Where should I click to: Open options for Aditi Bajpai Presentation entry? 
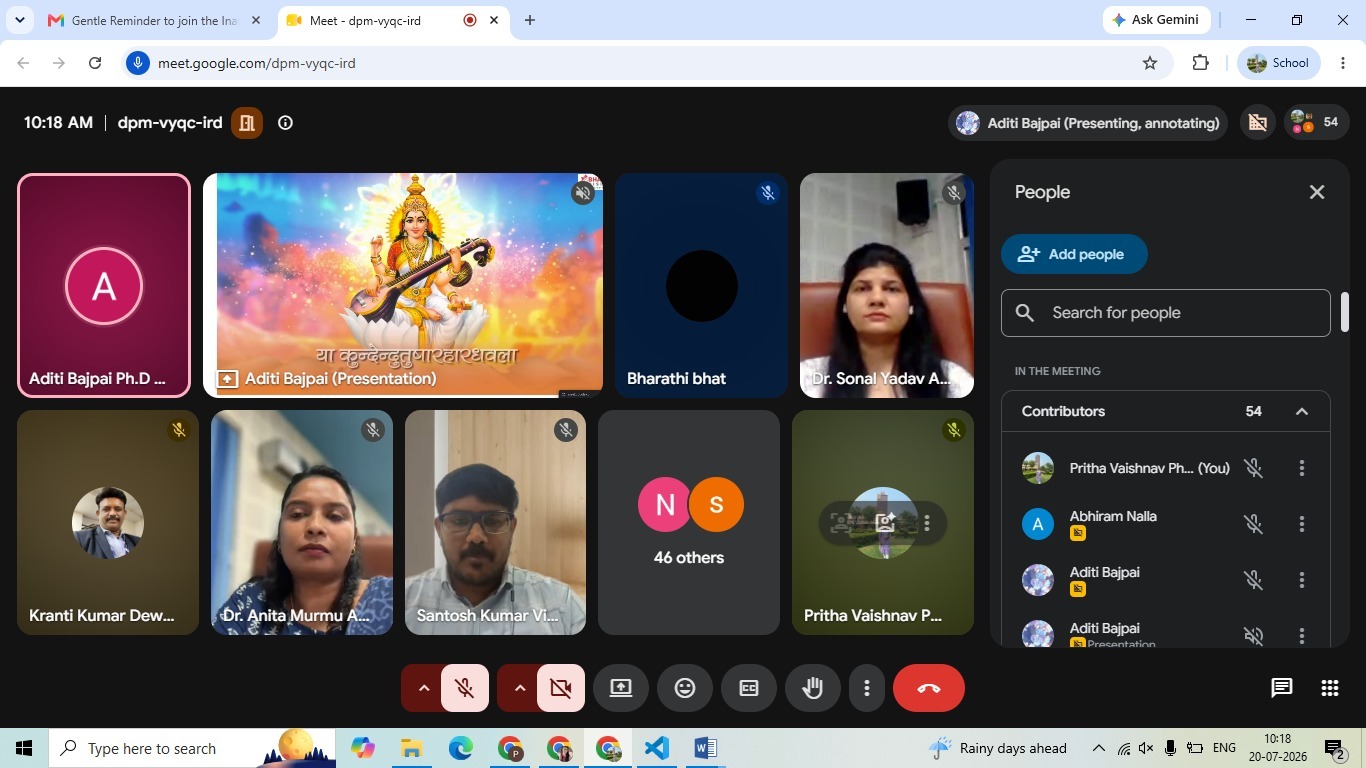pyautogui.click(x=1302, y=635)
